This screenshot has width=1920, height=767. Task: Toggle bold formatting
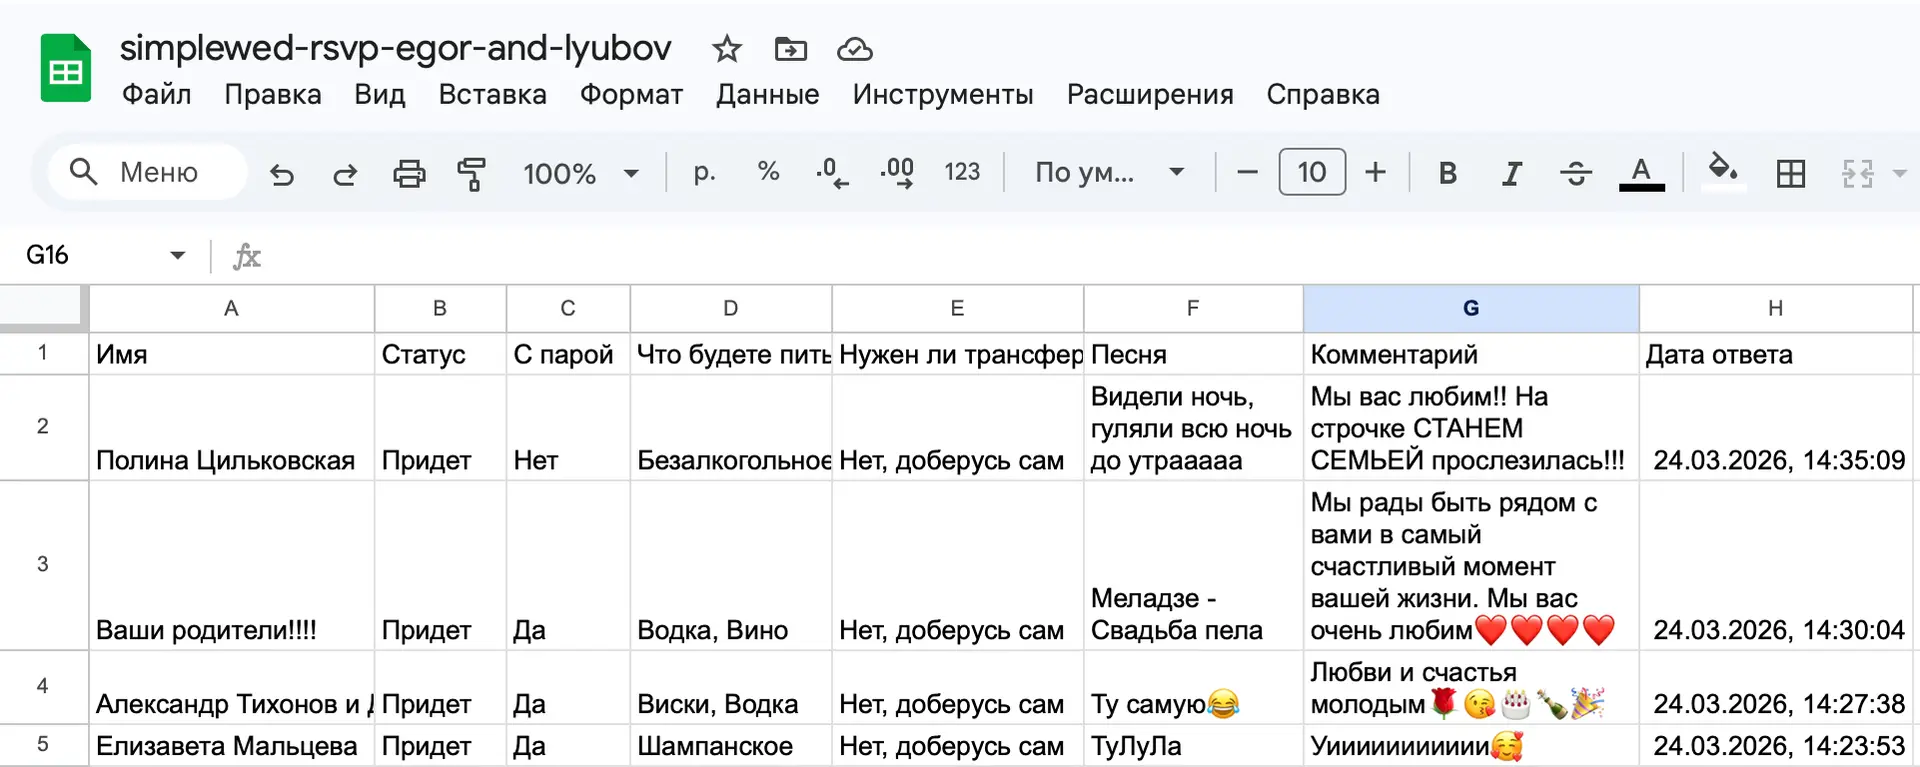[1447, 174]
